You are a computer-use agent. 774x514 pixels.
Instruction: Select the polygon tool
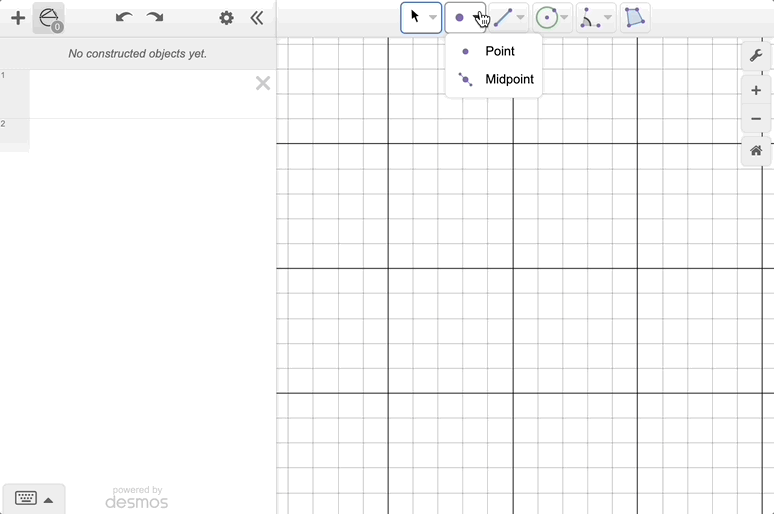(x=634, y=18)
